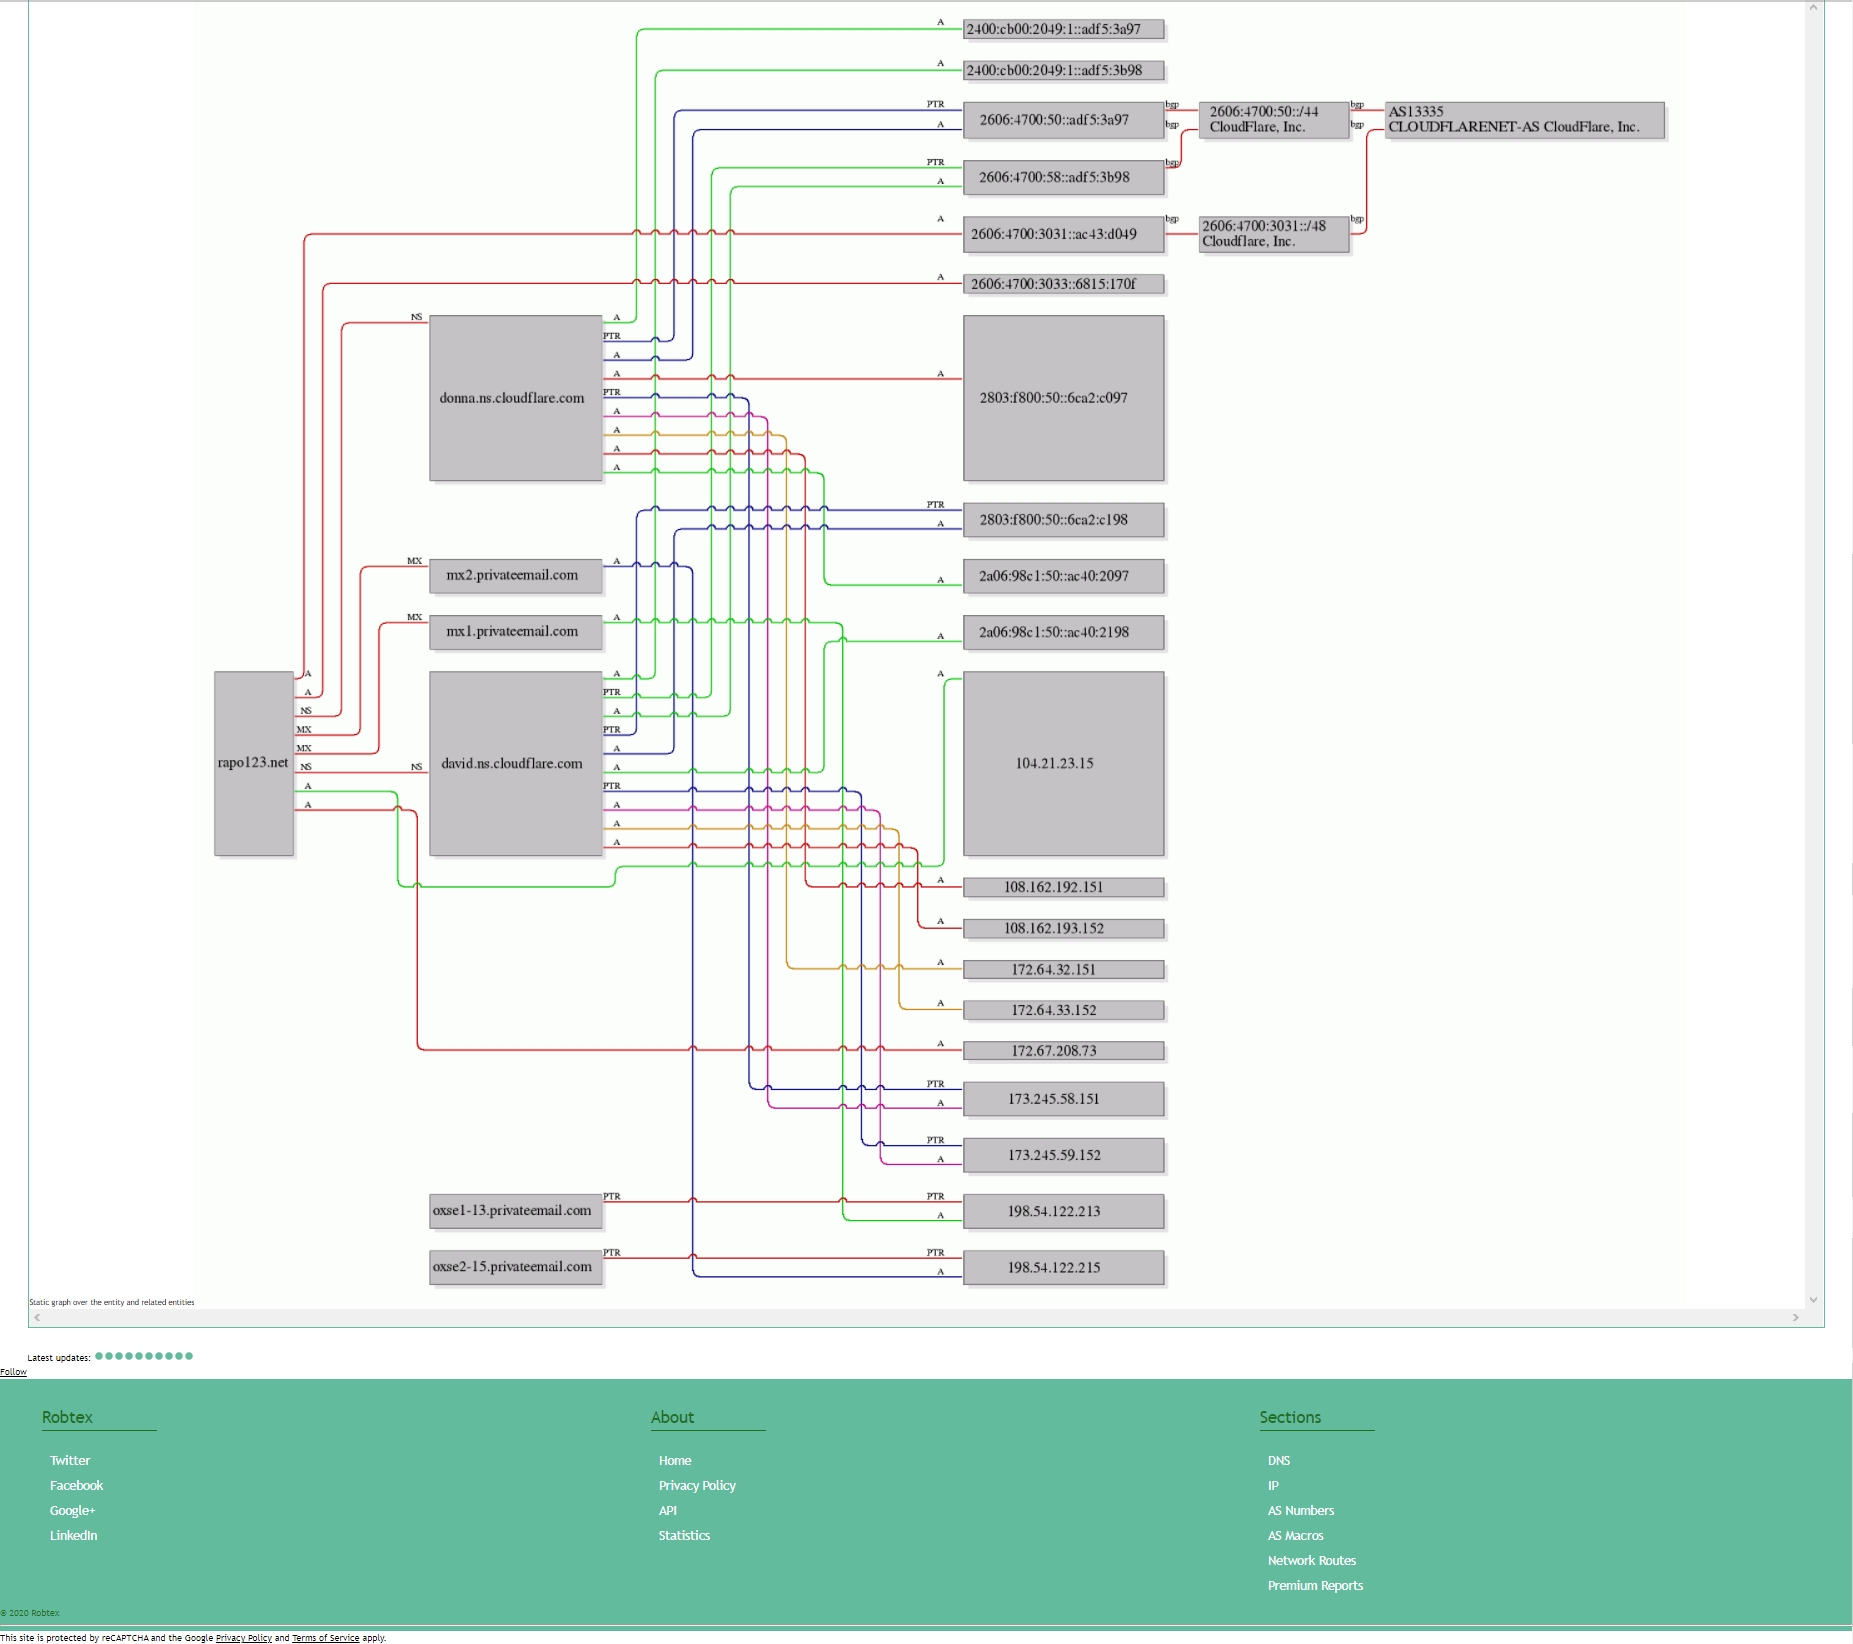Screen dimensions: 1853x1644
Task: Open the Twitter footer link
Action: coord(70,1461)
